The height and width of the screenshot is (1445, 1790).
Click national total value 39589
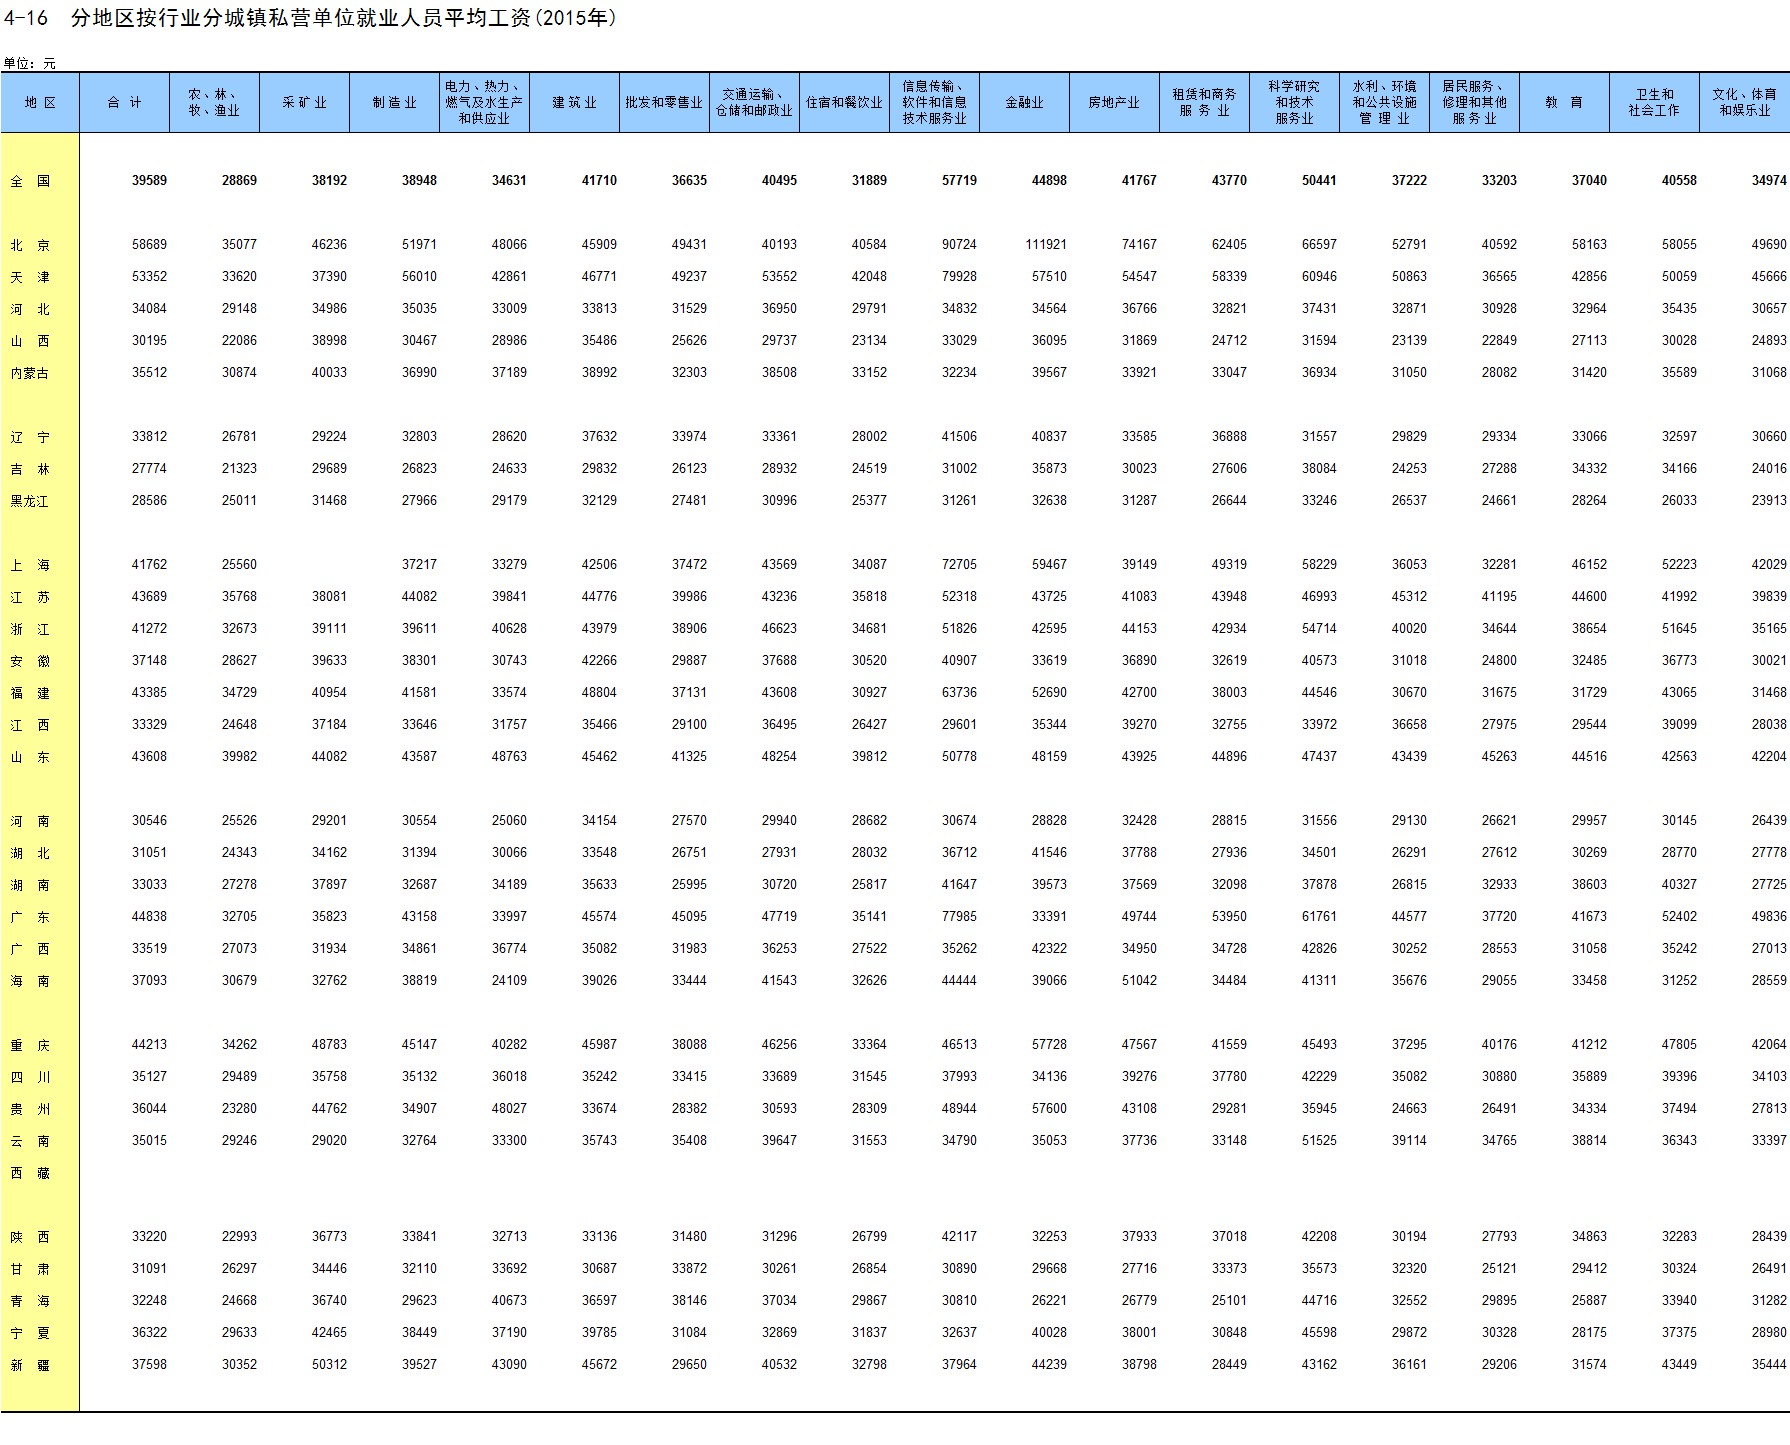149,181
